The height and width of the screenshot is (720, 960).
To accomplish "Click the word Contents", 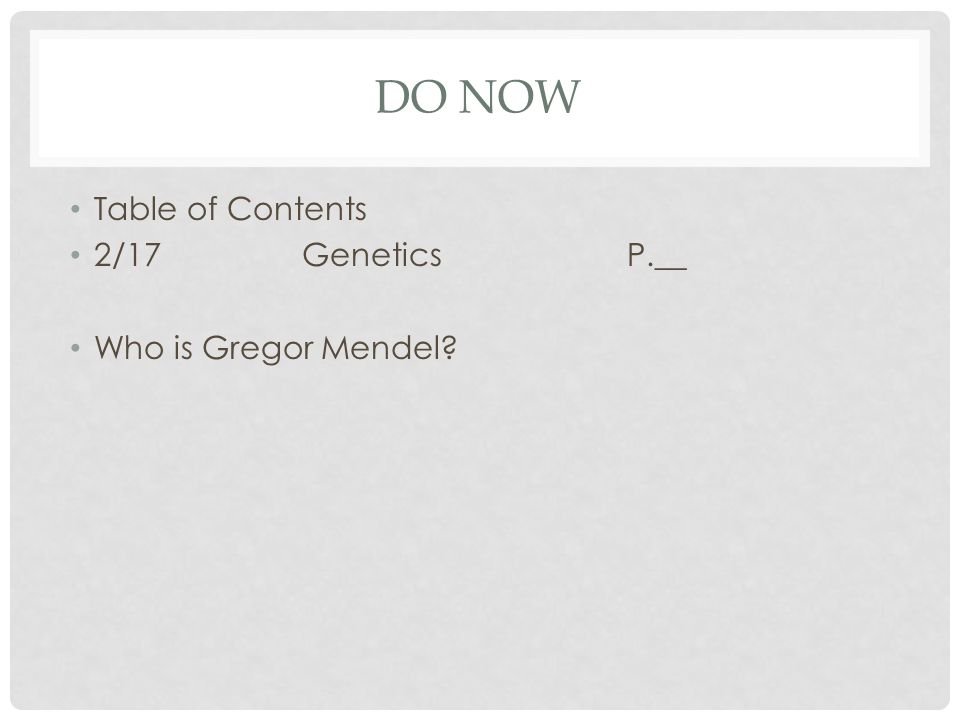I will (297, 209).
